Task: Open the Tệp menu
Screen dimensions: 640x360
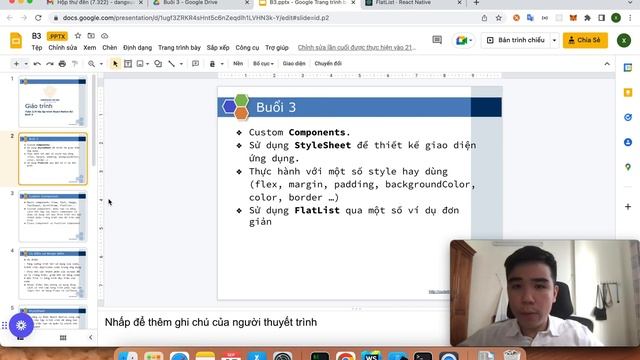Action: click(37, 48)
